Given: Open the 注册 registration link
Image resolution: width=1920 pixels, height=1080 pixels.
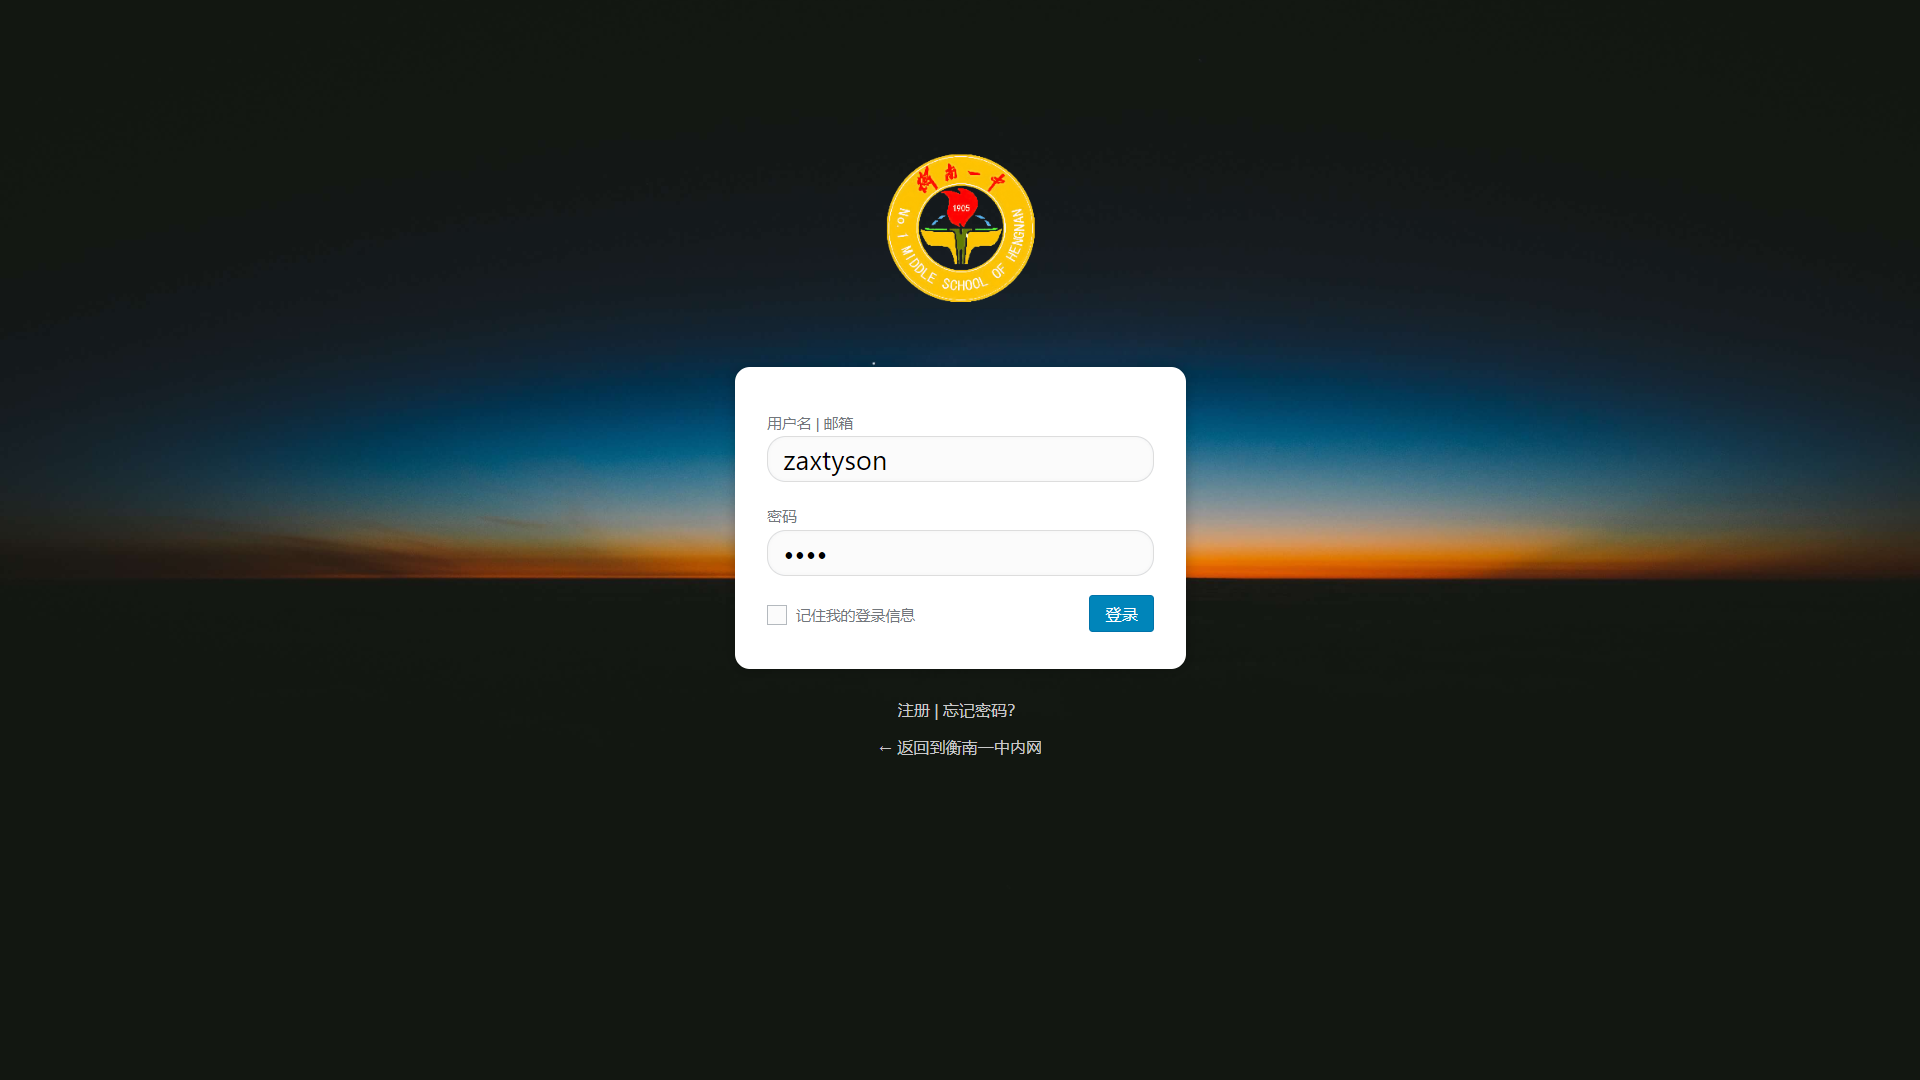Looking at the screenshot, I should coord(913,710).
